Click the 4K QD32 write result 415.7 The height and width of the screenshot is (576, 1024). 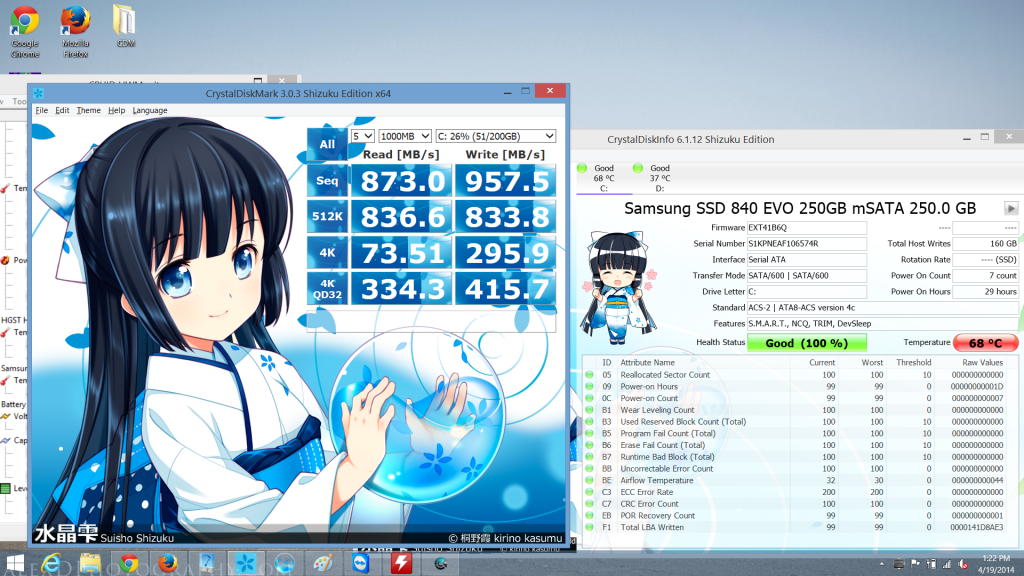(x=505, y=289)
